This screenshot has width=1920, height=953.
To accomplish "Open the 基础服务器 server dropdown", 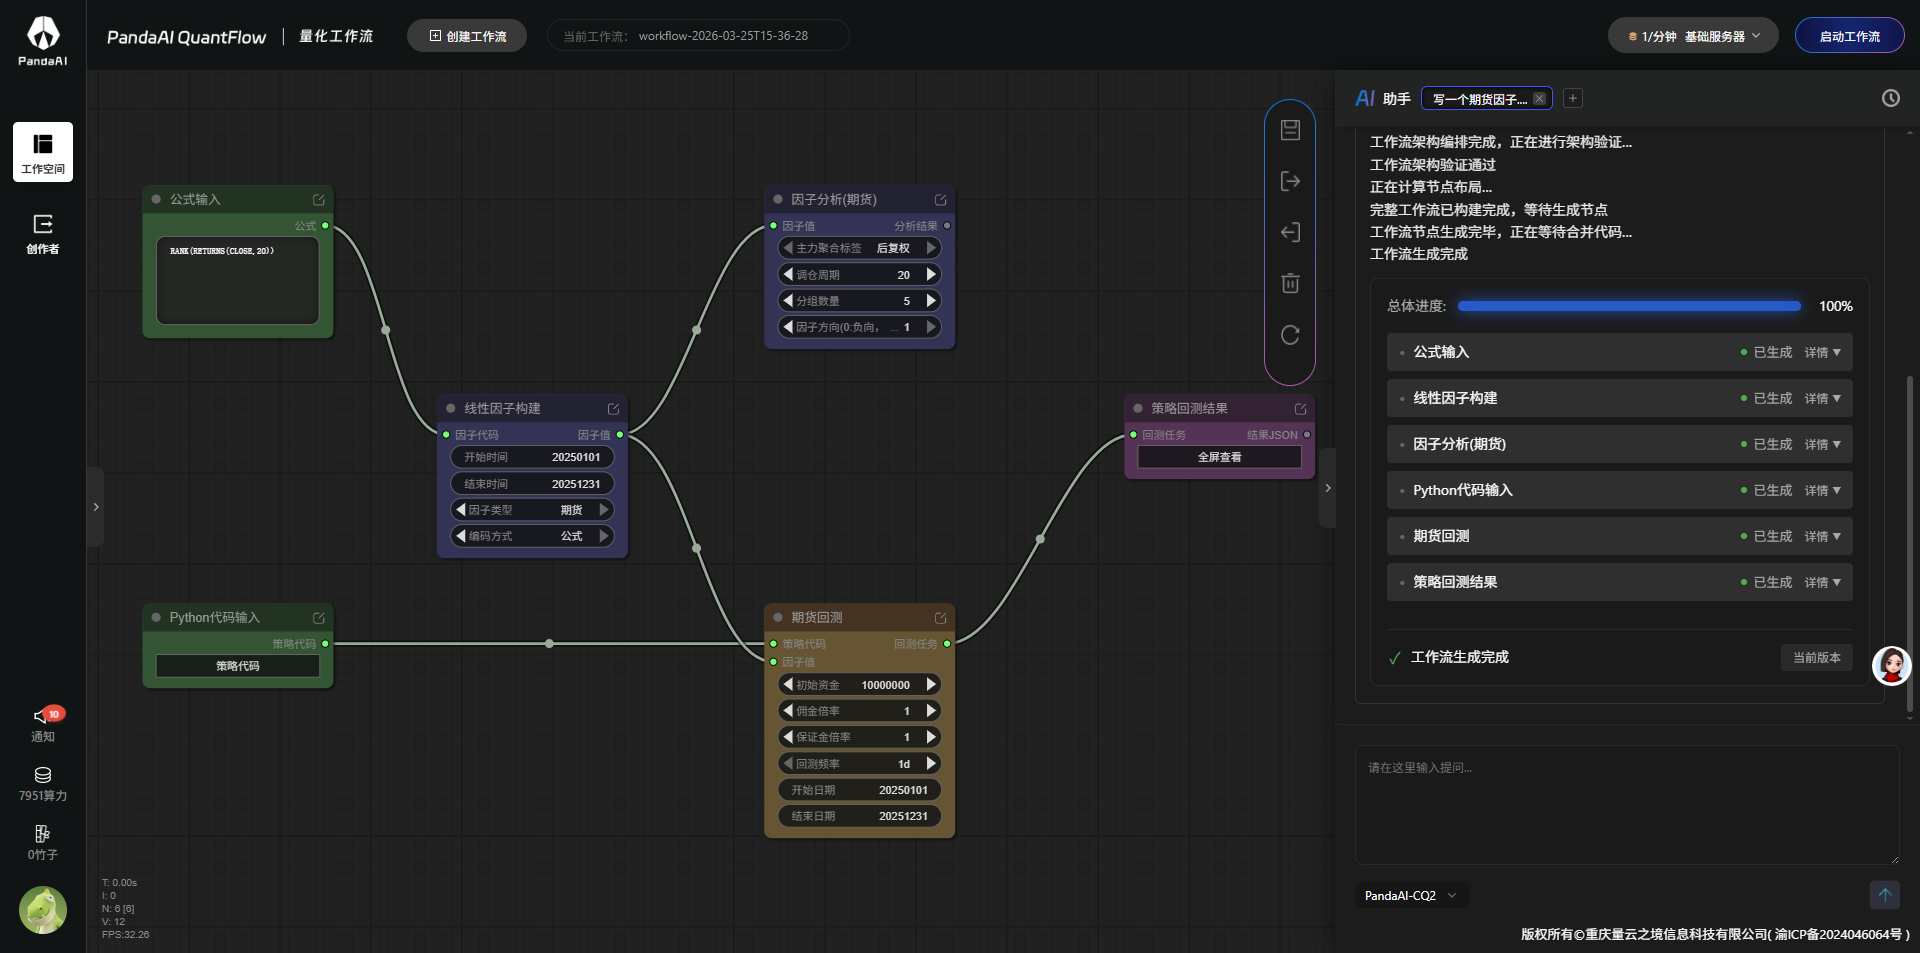I will pos(1692,36).
